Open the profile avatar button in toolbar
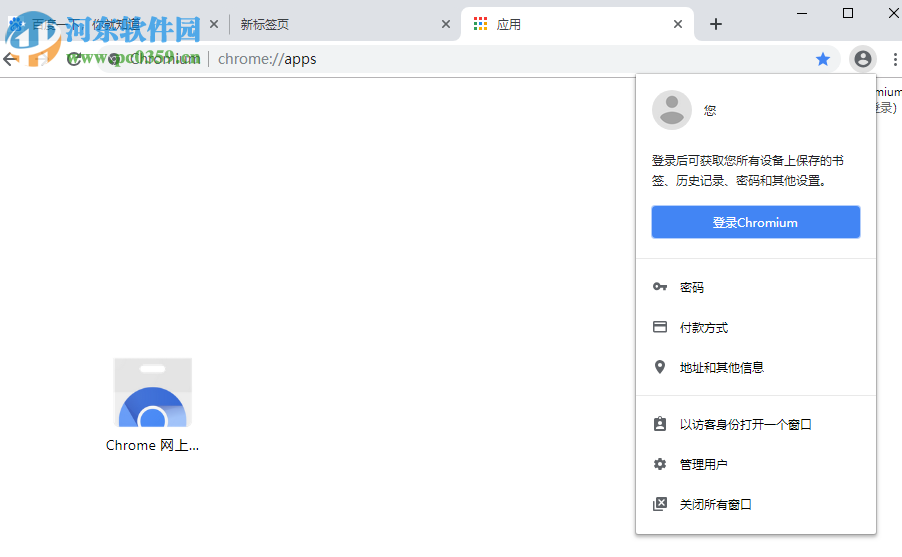This screenshot has height=557, width=902. pyautogui.click(x=862, y=59)
